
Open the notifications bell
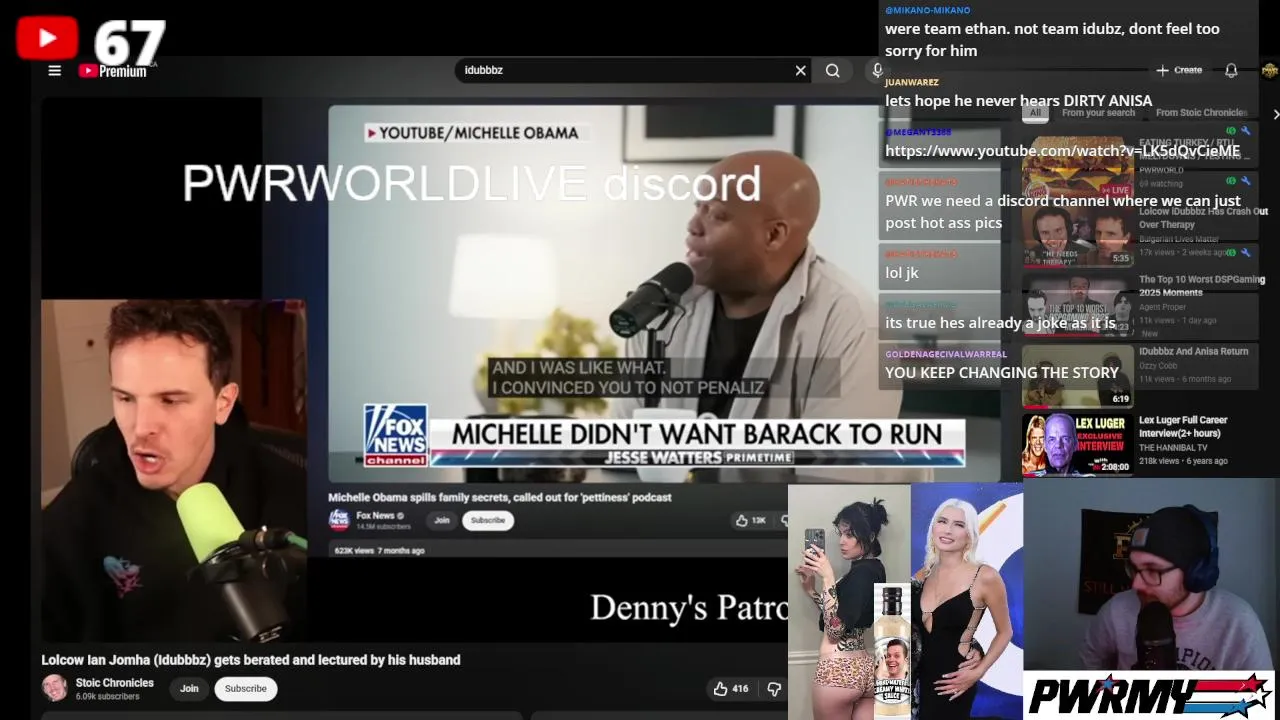[1231, 70]
